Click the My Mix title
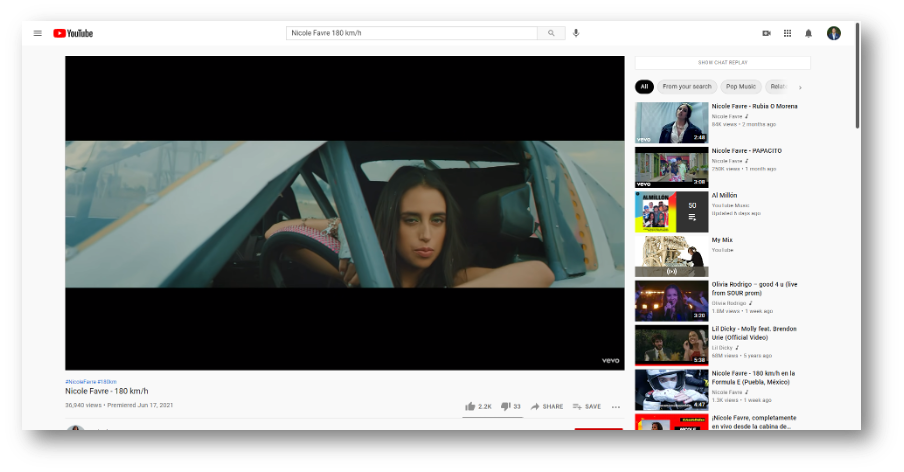The image size is (904, 472). coord(722,240)
